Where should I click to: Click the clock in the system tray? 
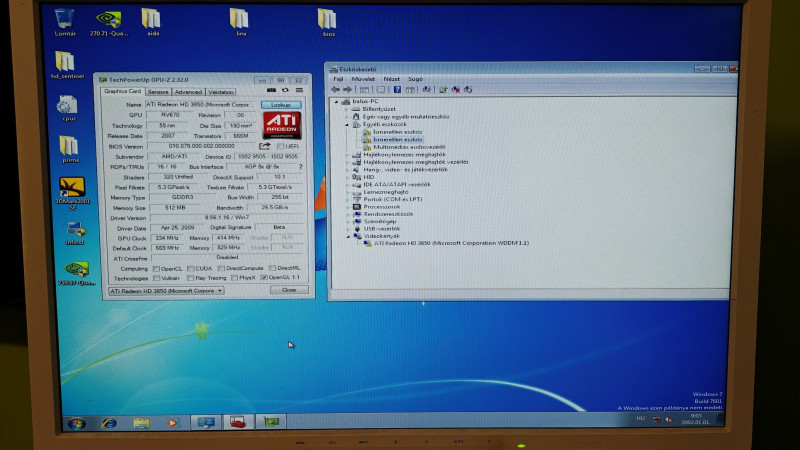pyautogui.click(x=695, y=419)
